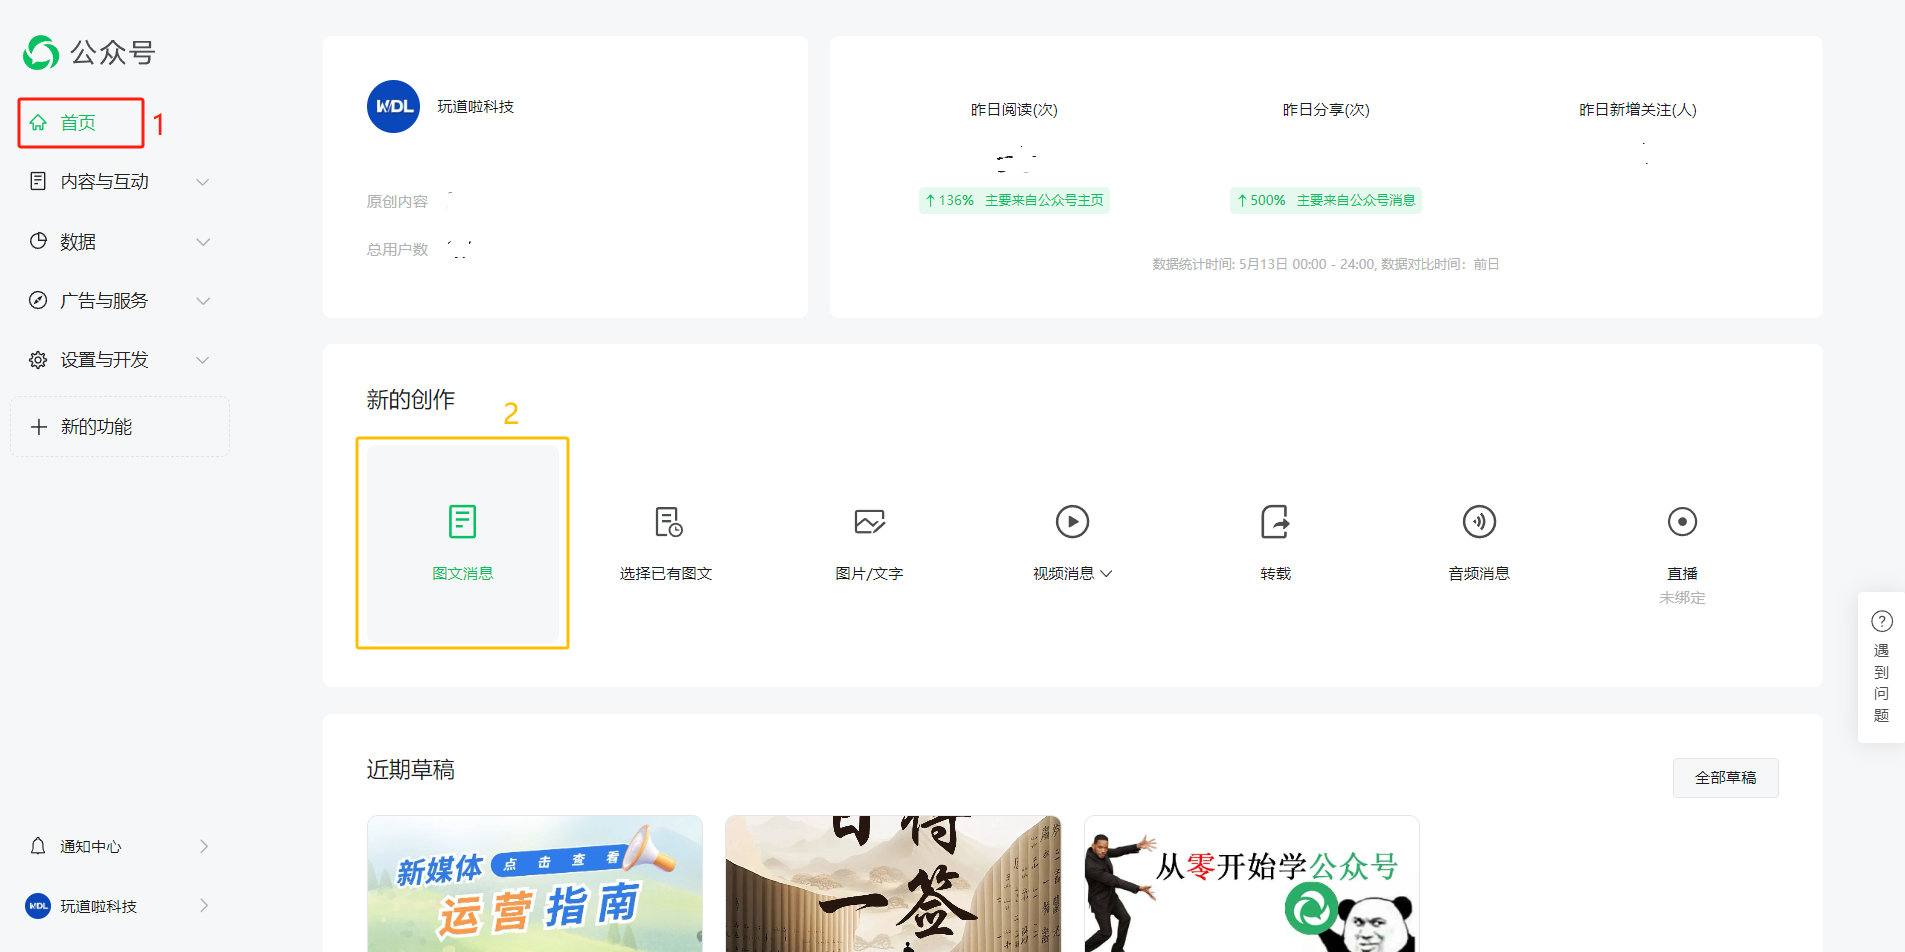Open the 音频消息 audio icon
The height and width of the screenshot is (952, 1905).
(x=1479, y=522)
